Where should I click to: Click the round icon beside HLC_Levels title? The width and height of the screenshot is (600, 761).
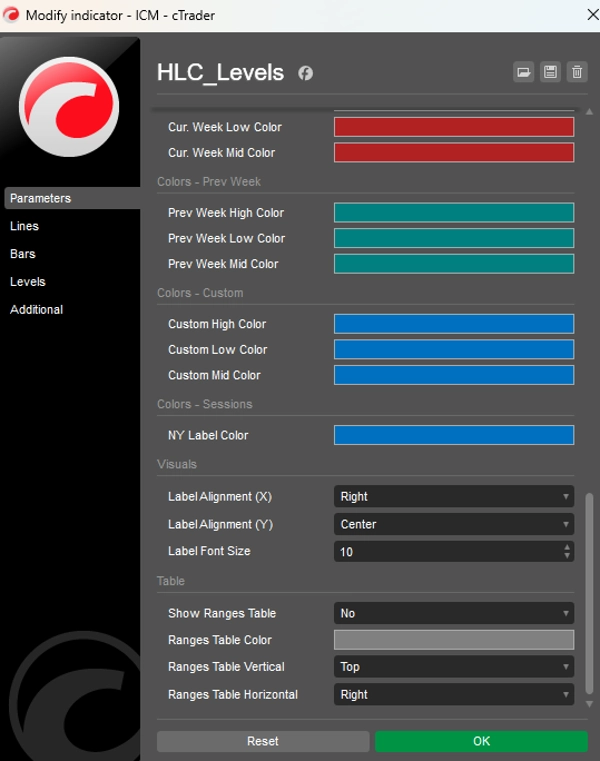(306, 73)
